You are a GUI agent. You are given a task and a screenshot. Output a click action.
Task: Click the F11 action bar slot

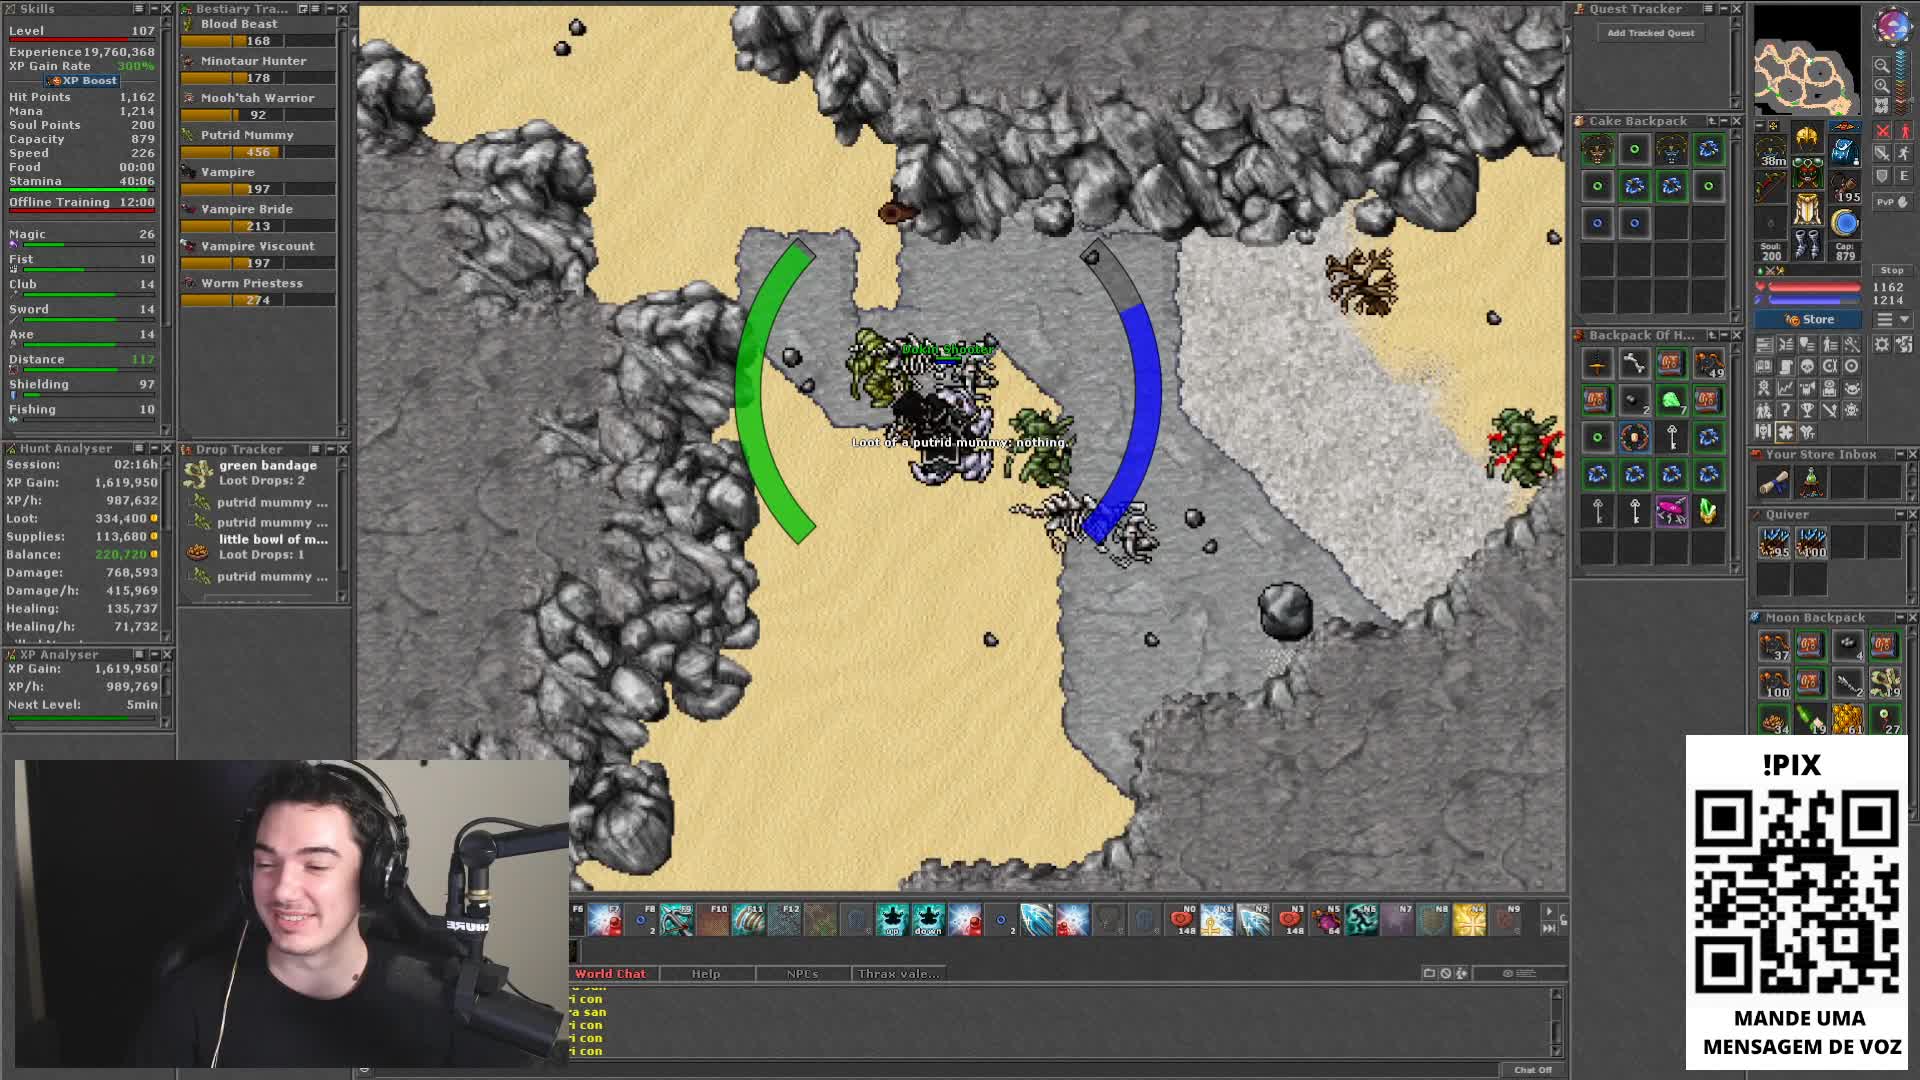click(x=749, y=920)
